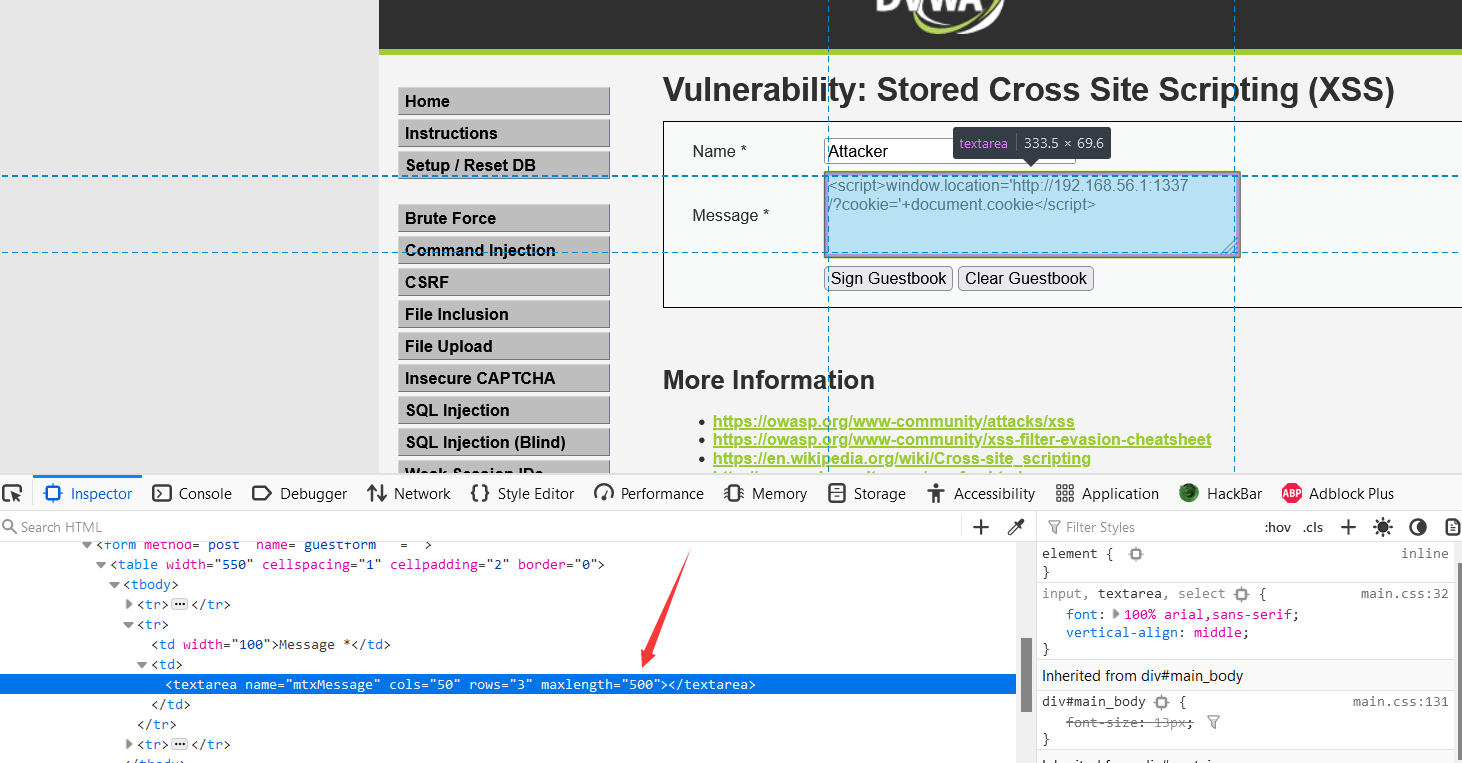Click the selector highlighter icon next to element
This screenshot has width=1462, height=763.
(x=1136, y=553)
